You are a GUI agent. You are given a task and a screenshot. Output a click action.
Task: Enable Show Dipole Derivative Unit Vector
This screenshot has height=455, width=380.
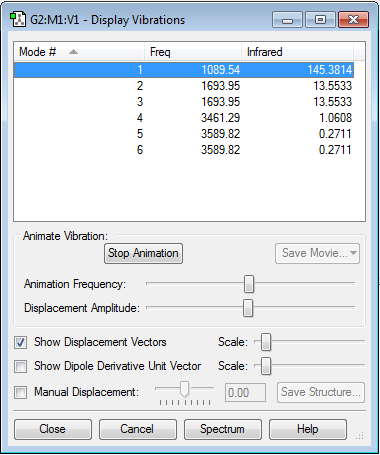(x=21, y=366)
